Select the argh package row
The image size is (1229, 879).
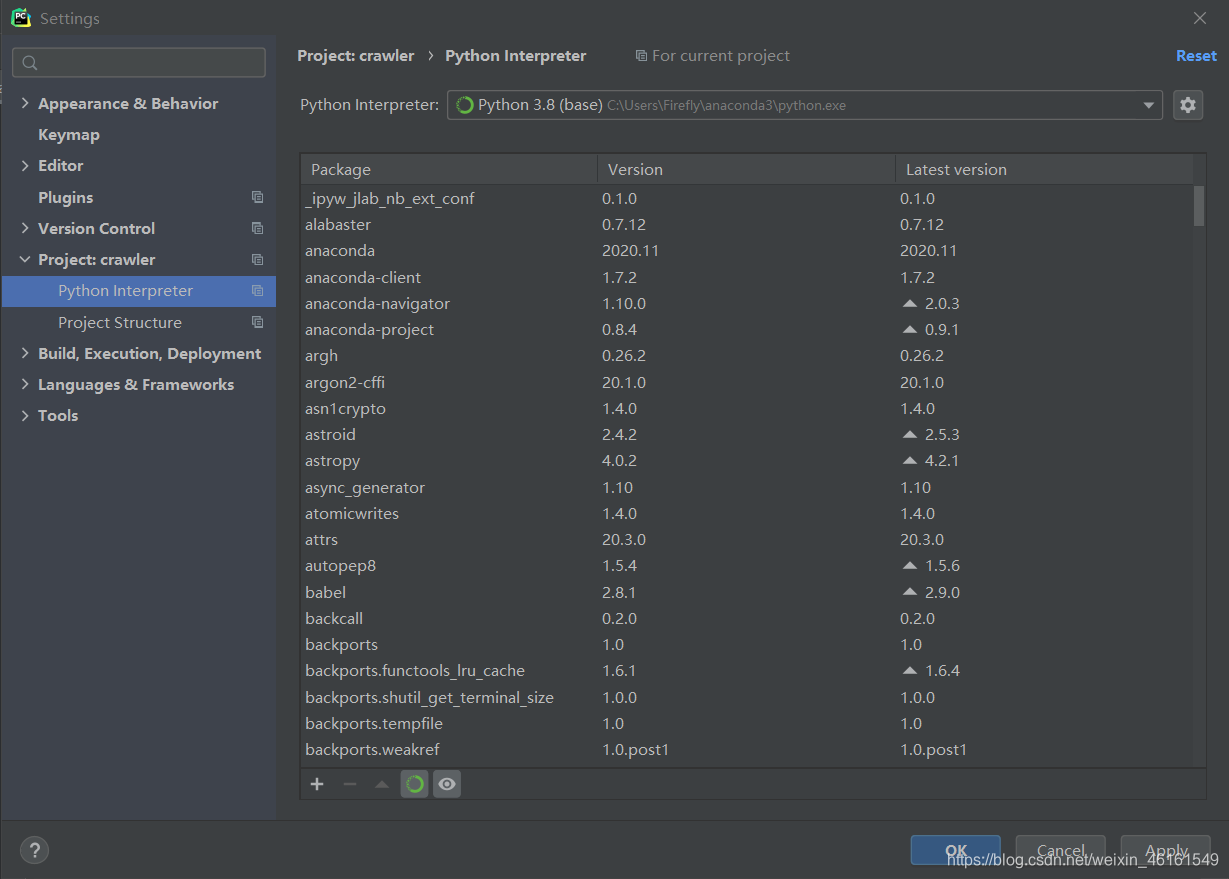pyautogui.click(x=747, y=355)
